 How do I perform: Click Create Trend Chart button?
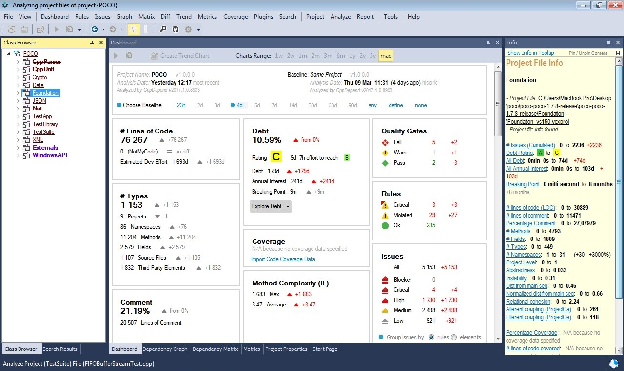click(180, 56)
